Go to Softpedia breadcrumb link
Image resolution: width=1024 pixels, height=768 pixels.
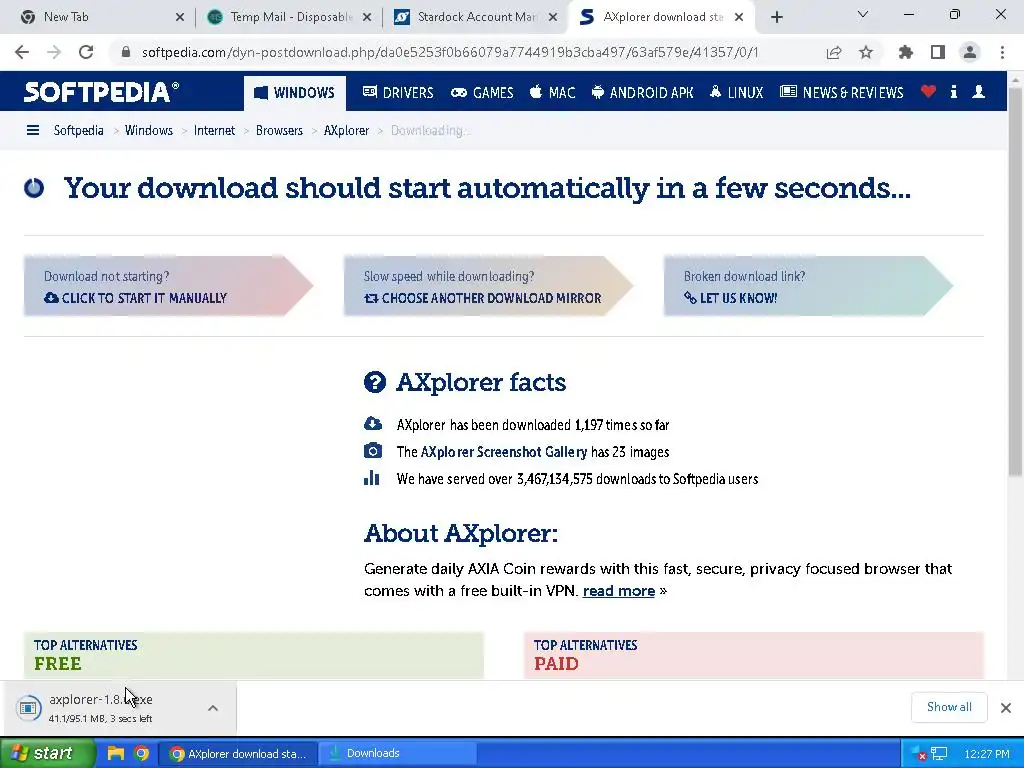(x=78, y=131)
